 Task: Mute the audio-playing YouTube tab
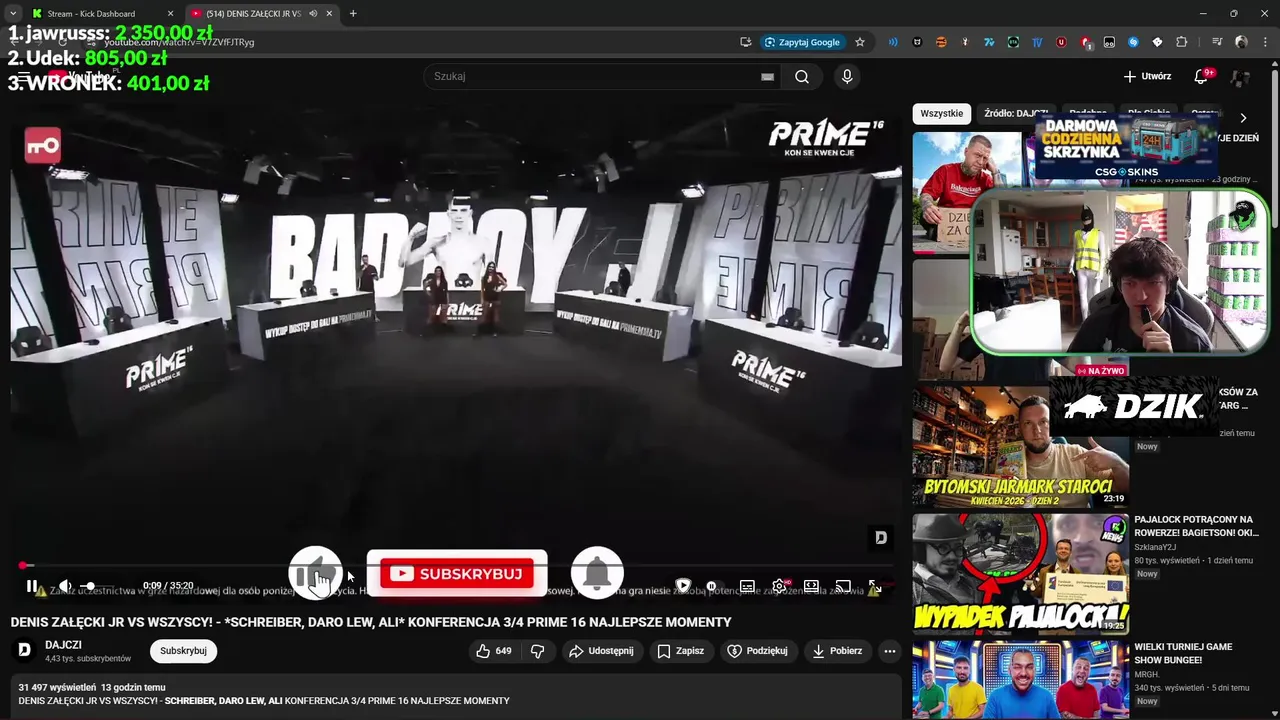click(313, 13)
